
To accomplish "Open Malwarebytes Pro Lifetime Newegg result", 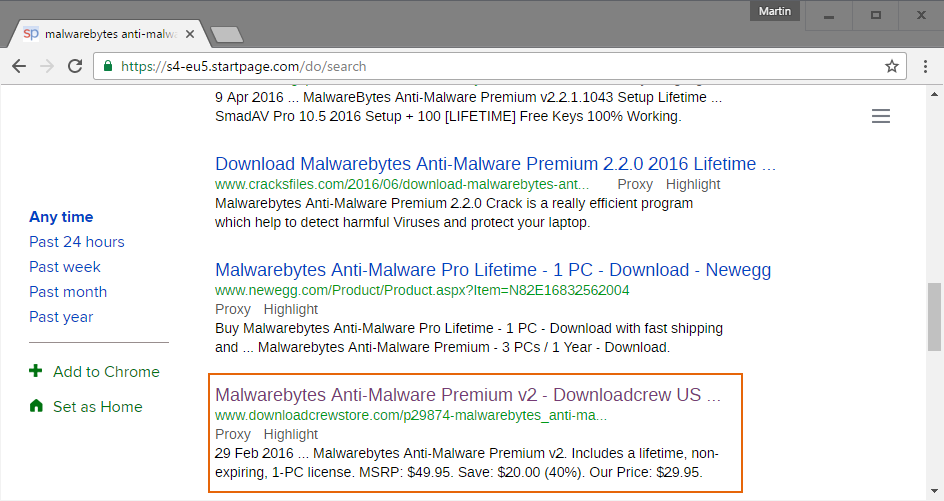I will pos(493,270).
